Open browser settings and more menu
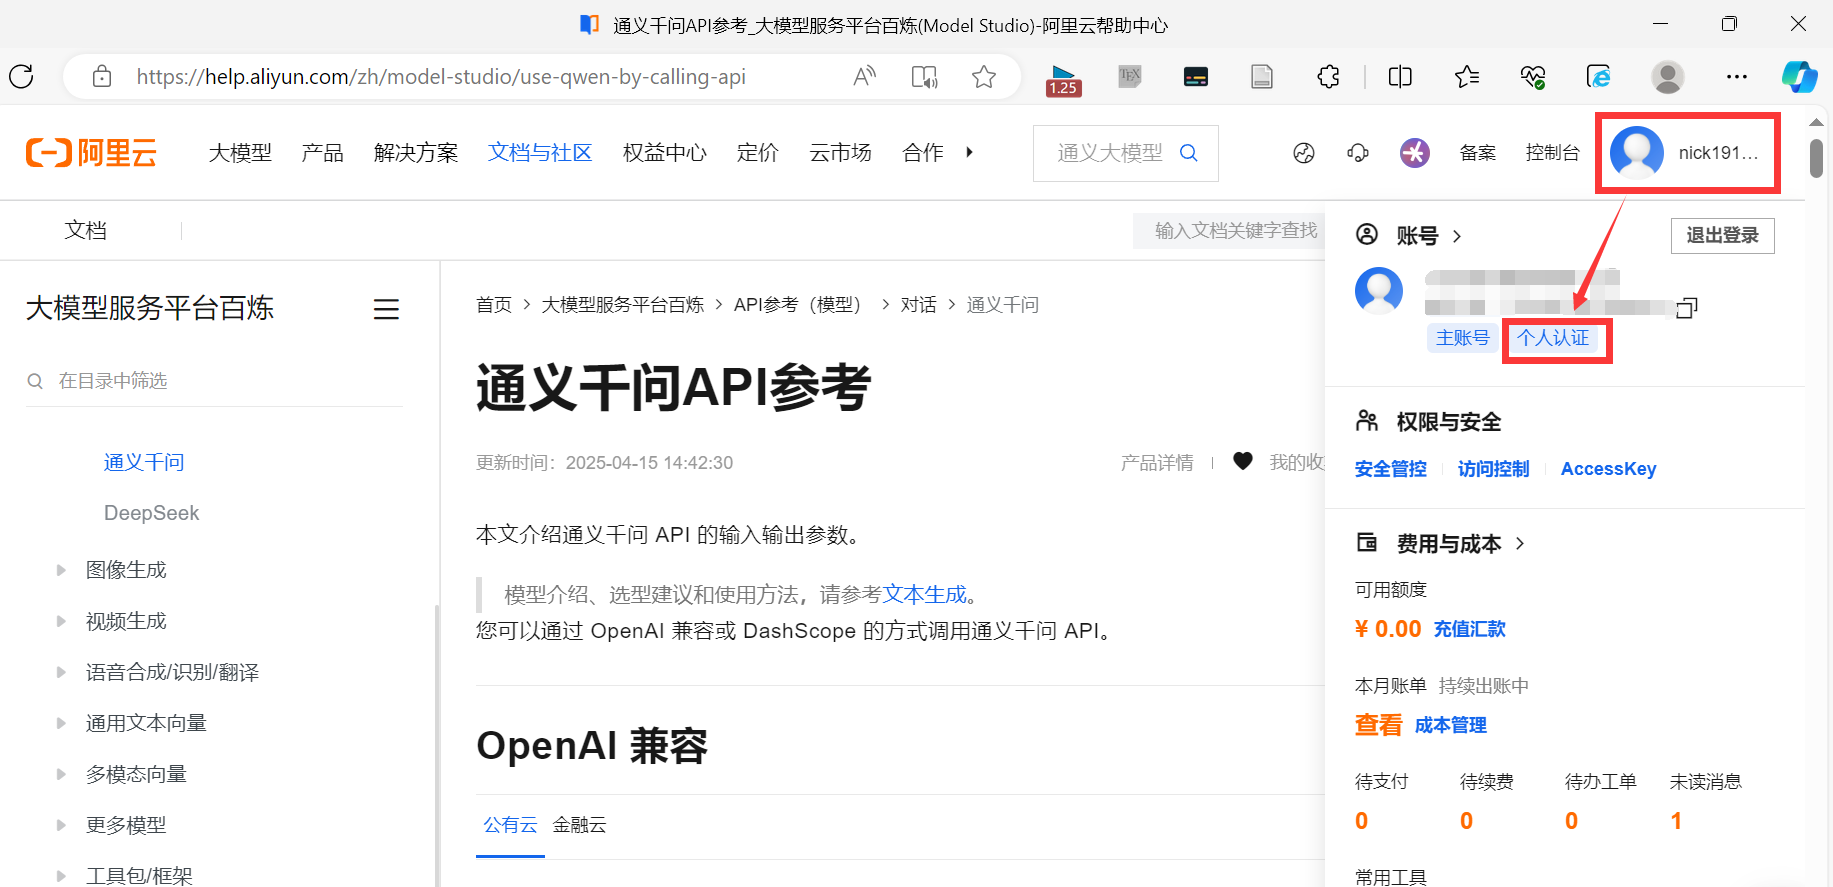This screenshot has width=1833, height=887. tap(1737, 76)
